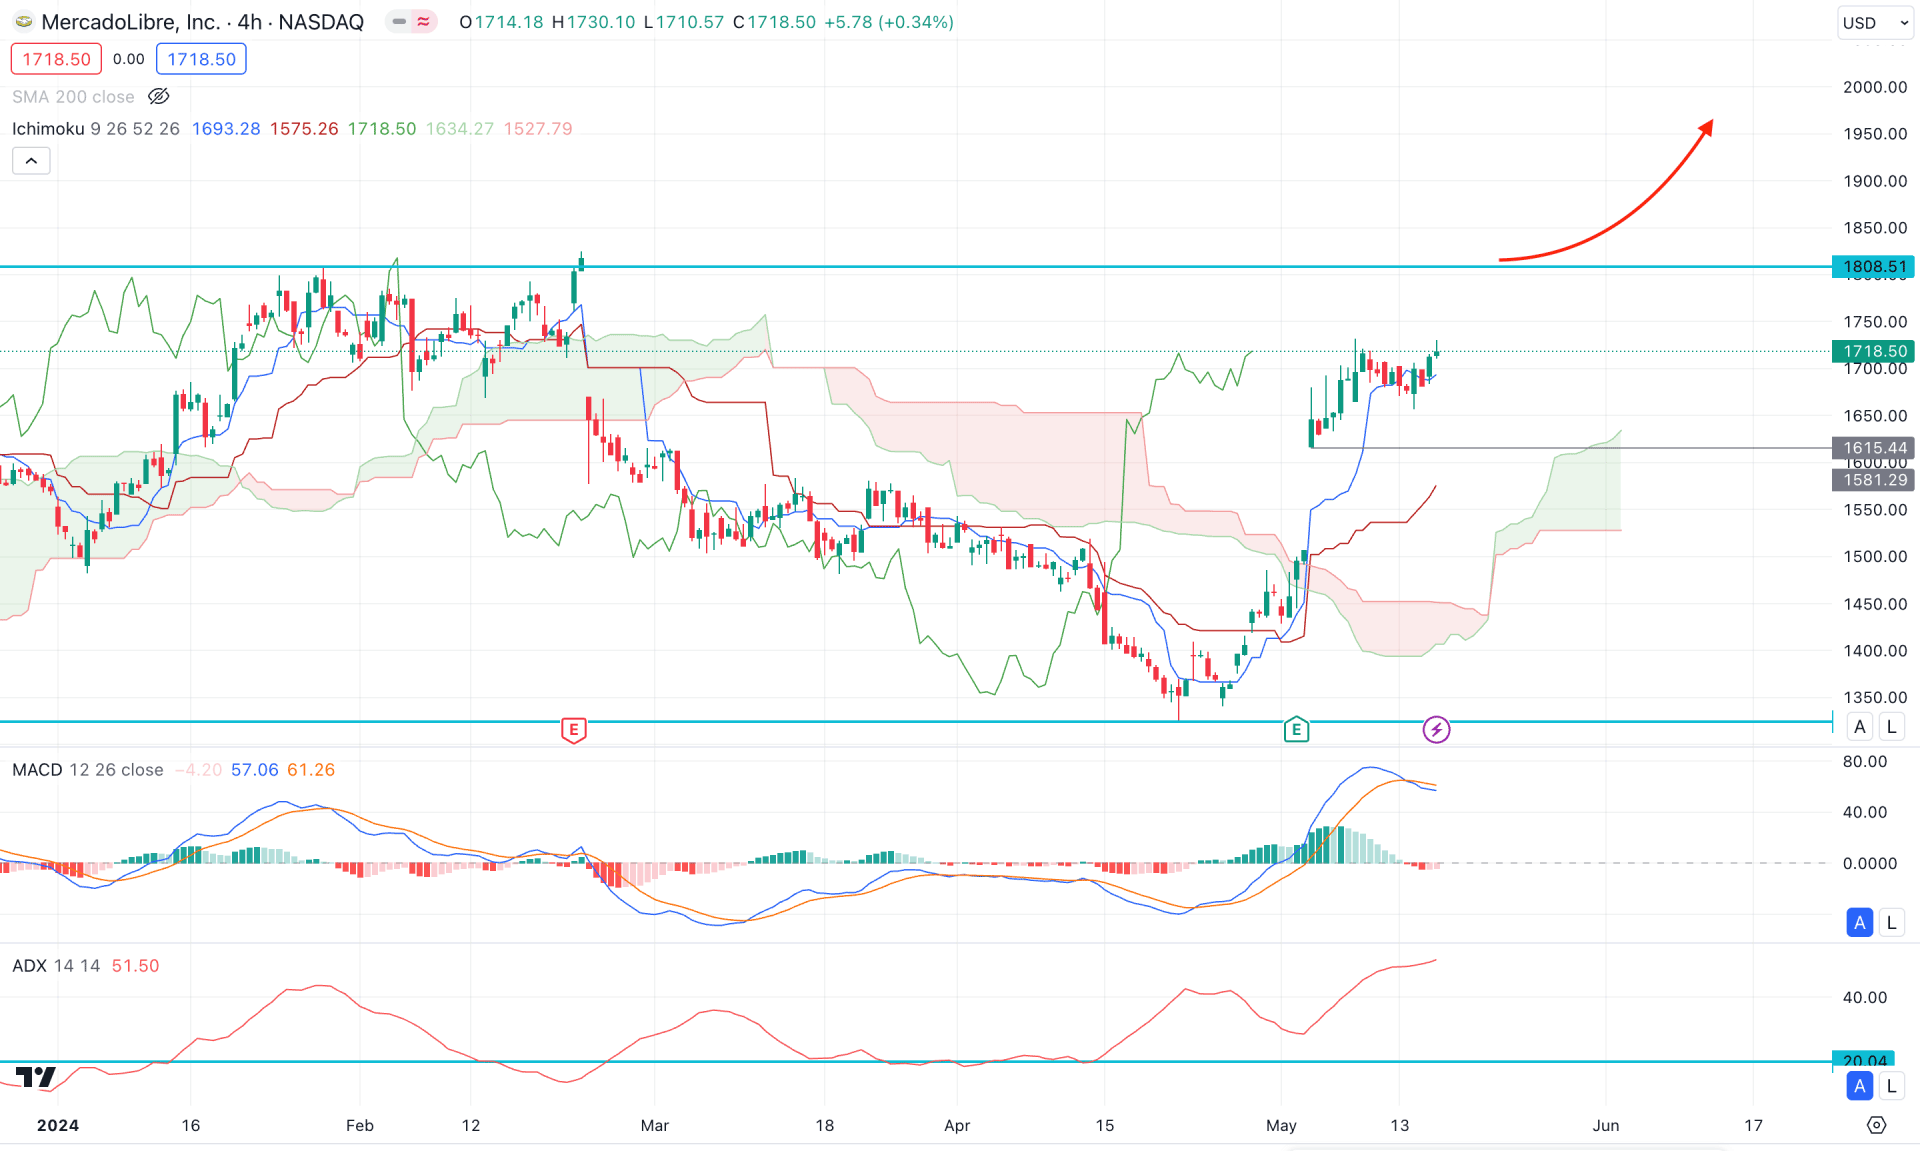This screenshot has width=1920, height=1151.
Task: Click the green 1718.50 current price label
Action: coord(1873,351)
